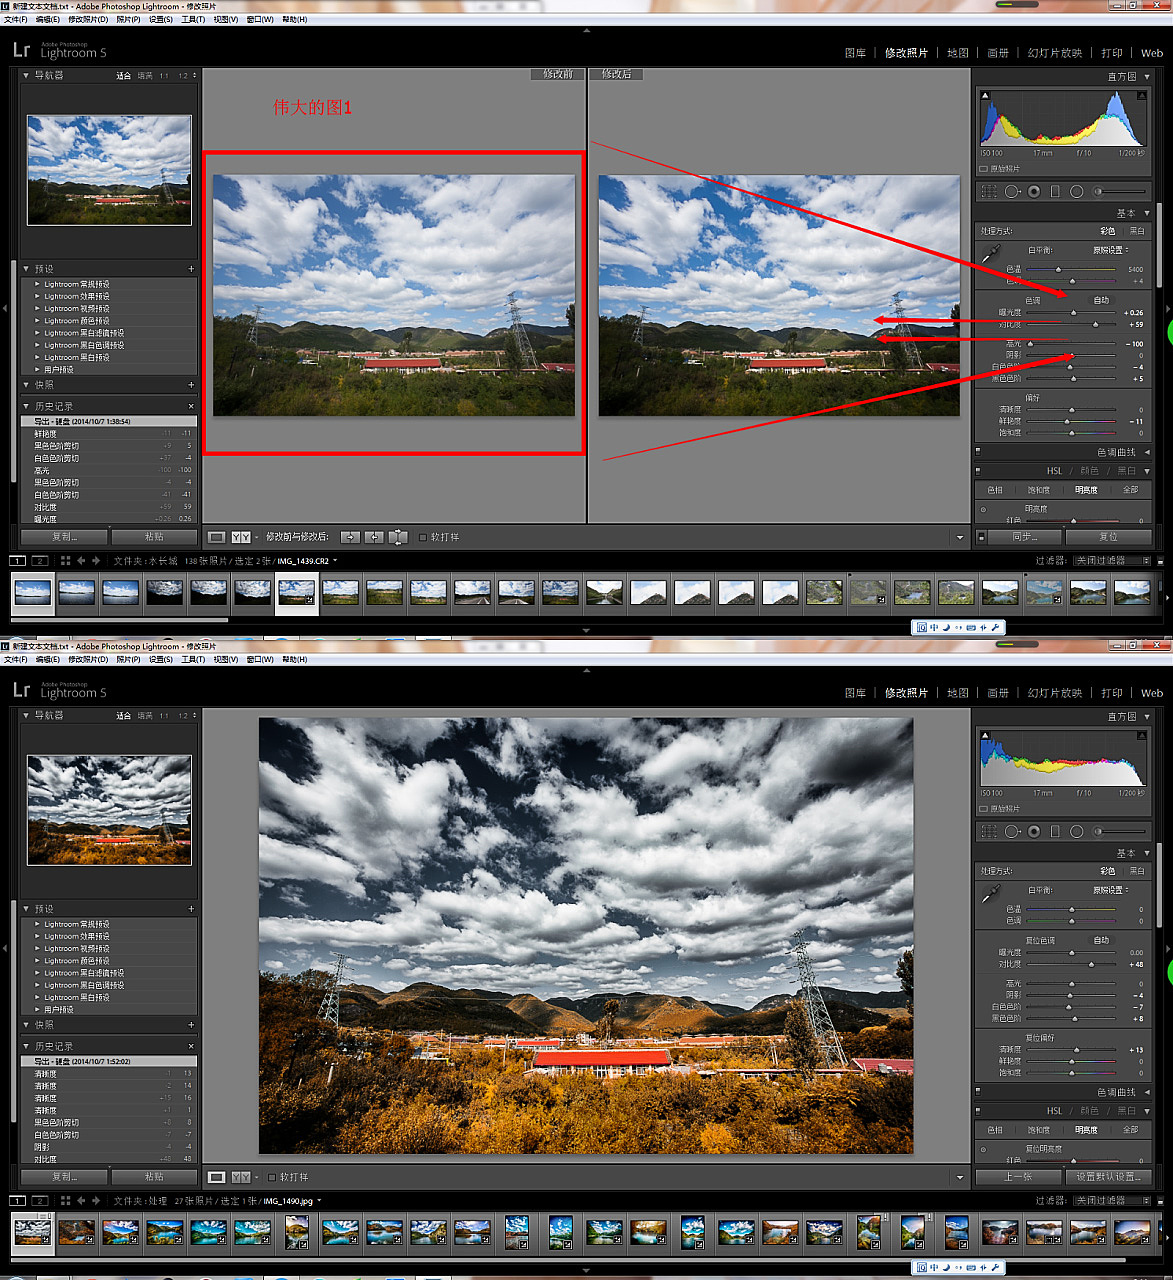Expand Lightroom 常规预设 folder in lower window
The height and width of the screenshot is (1280, 1173).
[38, 924]
